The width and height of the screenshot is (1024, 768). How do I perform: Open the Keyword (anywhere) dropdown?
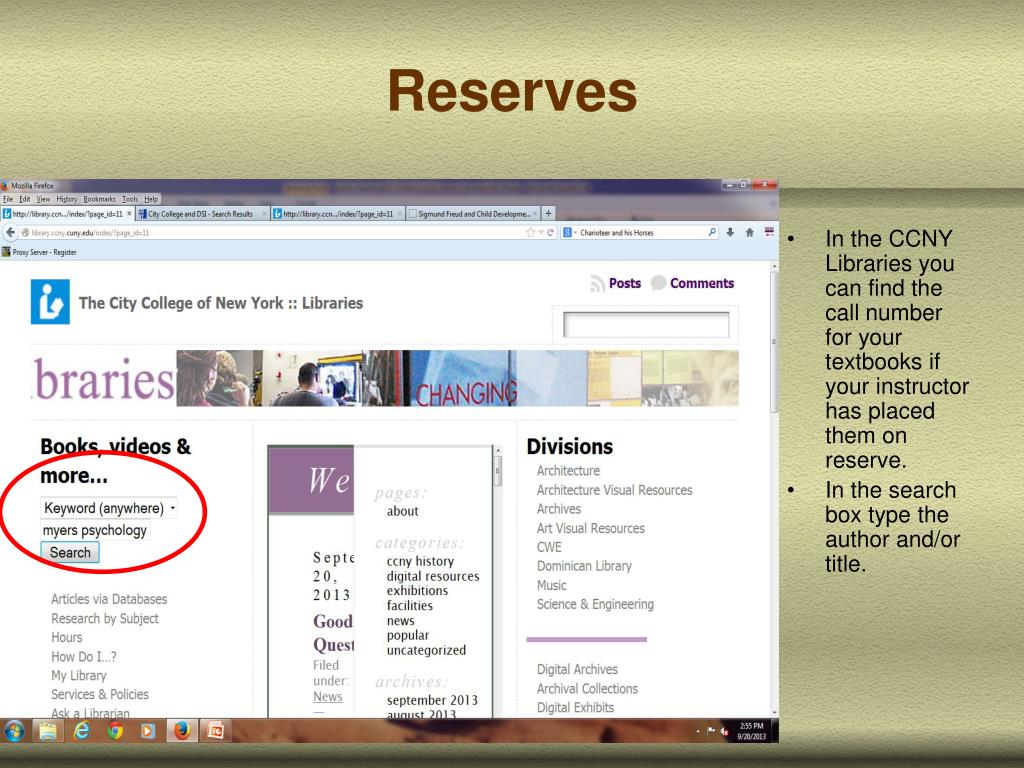click(108, 508)
